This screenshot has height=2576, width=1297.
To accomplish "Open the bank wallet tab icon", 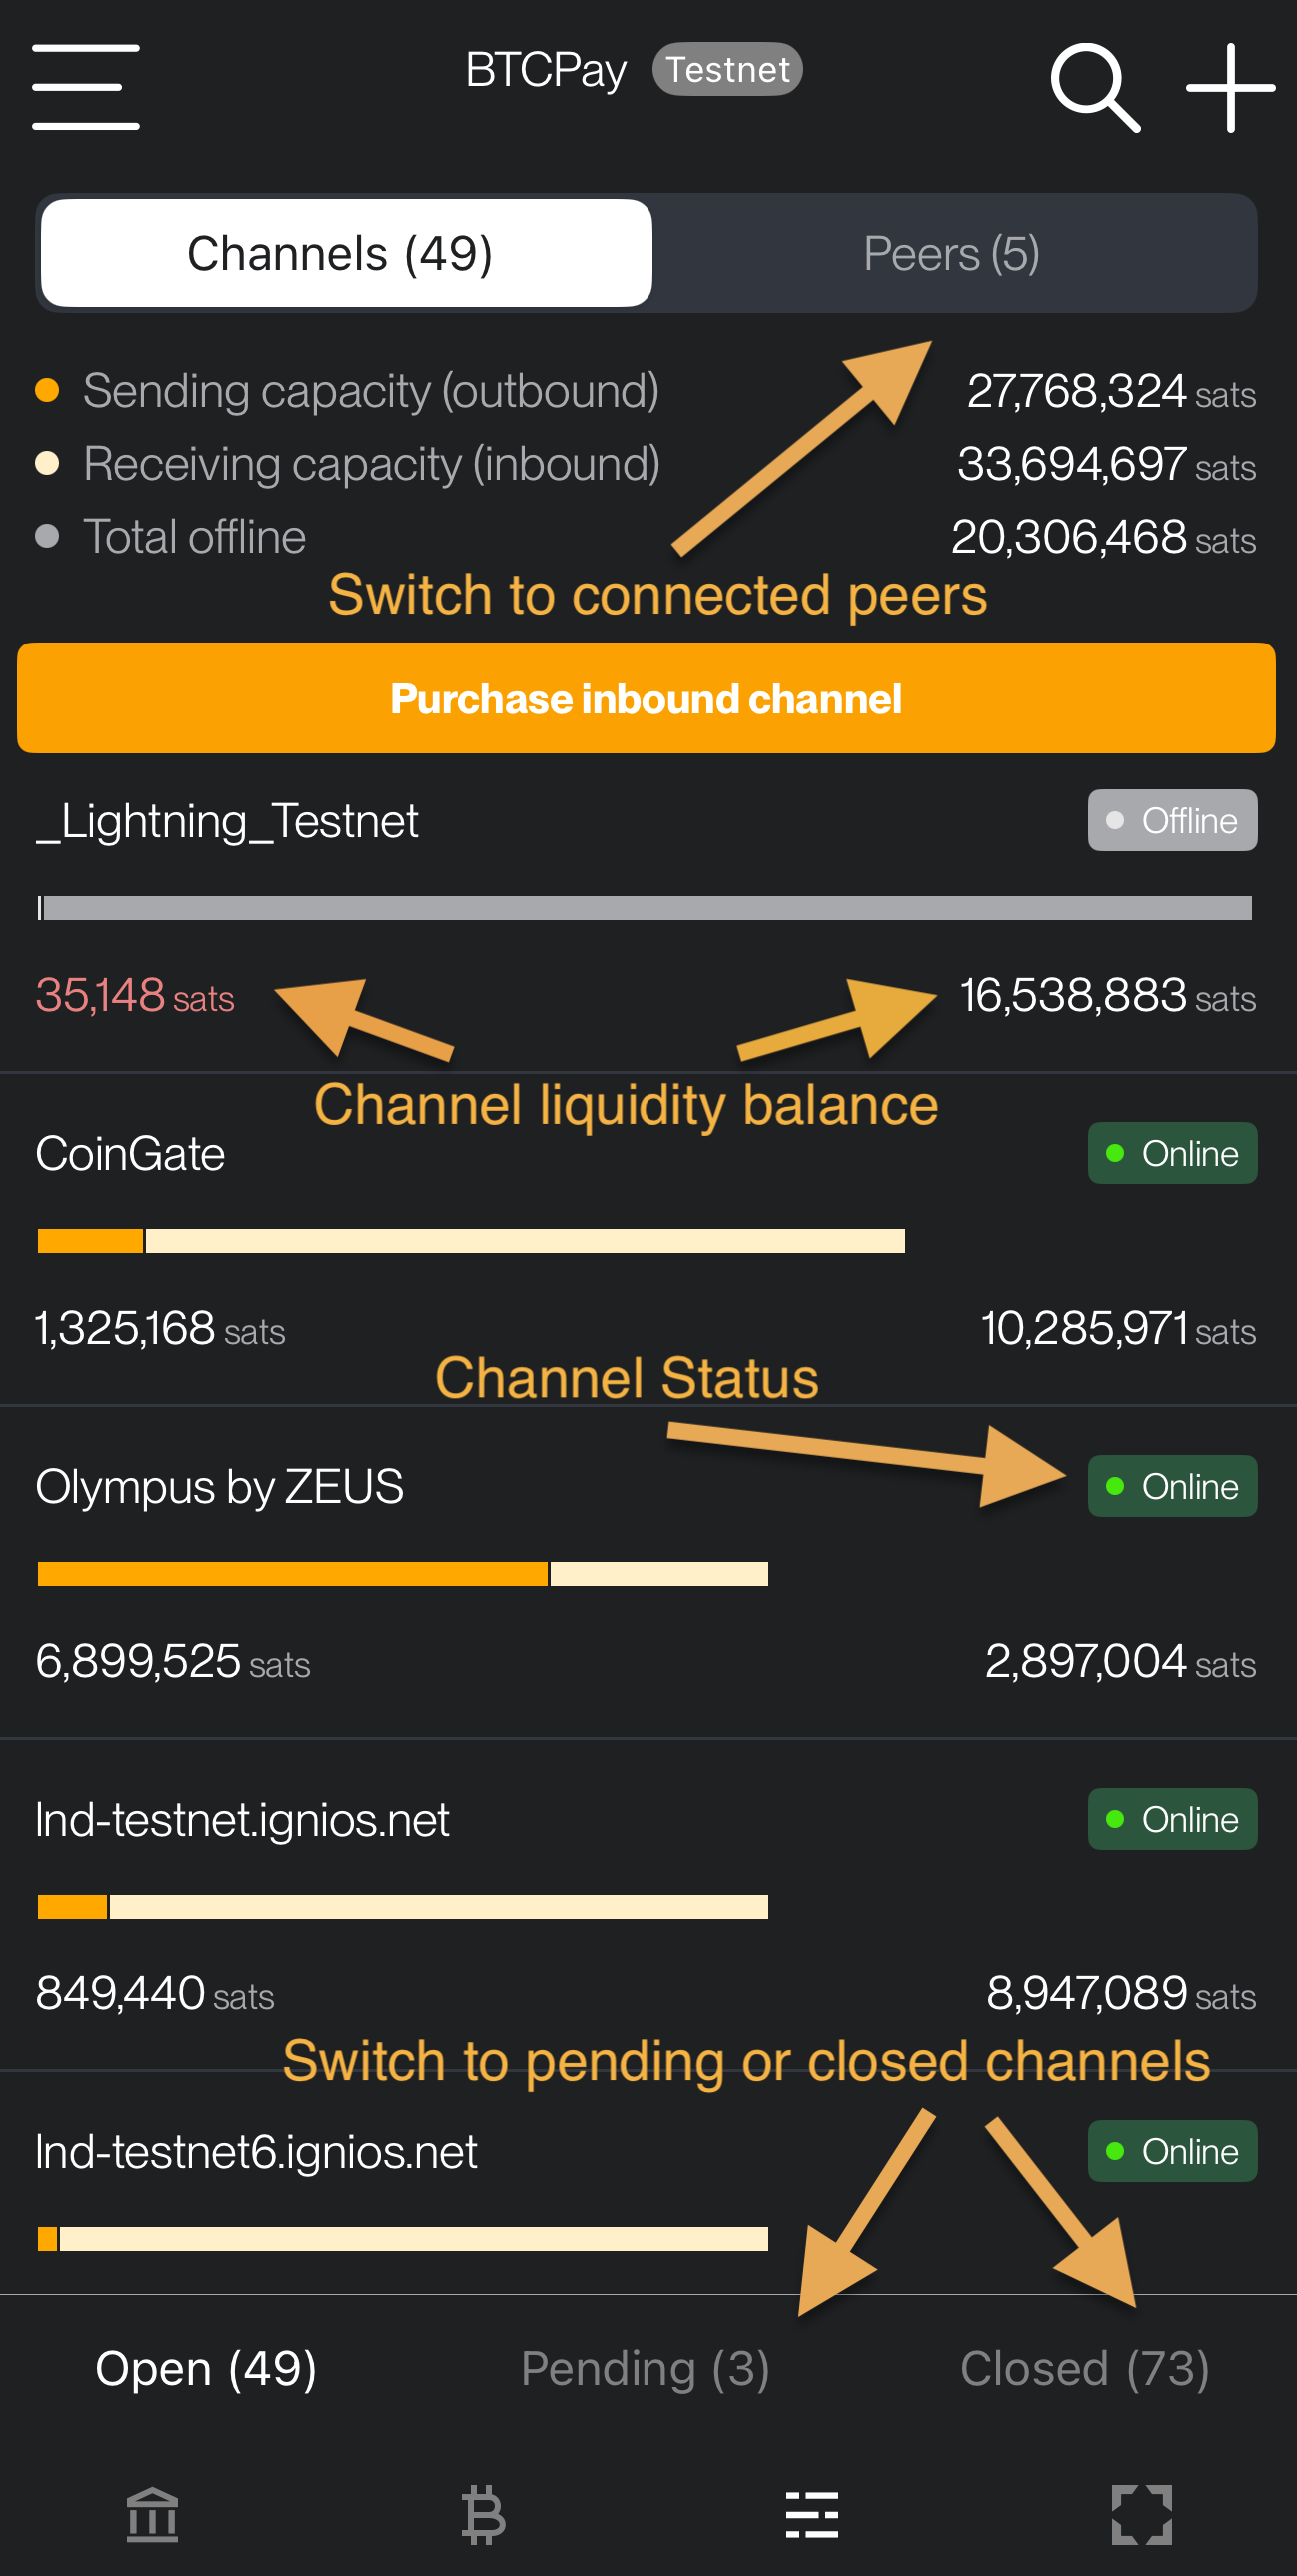I will tap(152, 2514).
